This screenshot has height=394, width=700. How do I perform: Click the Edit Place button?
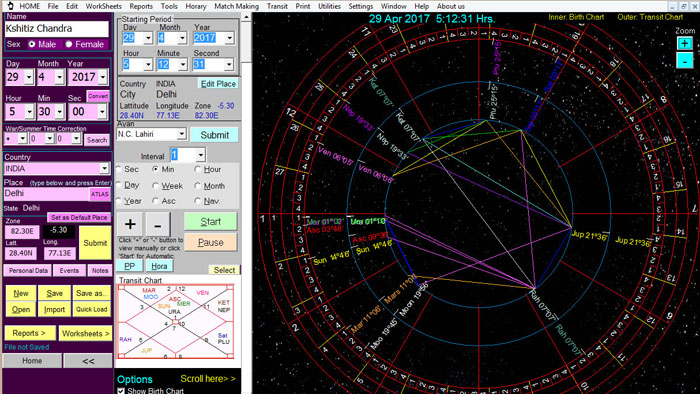pos(218,84)
